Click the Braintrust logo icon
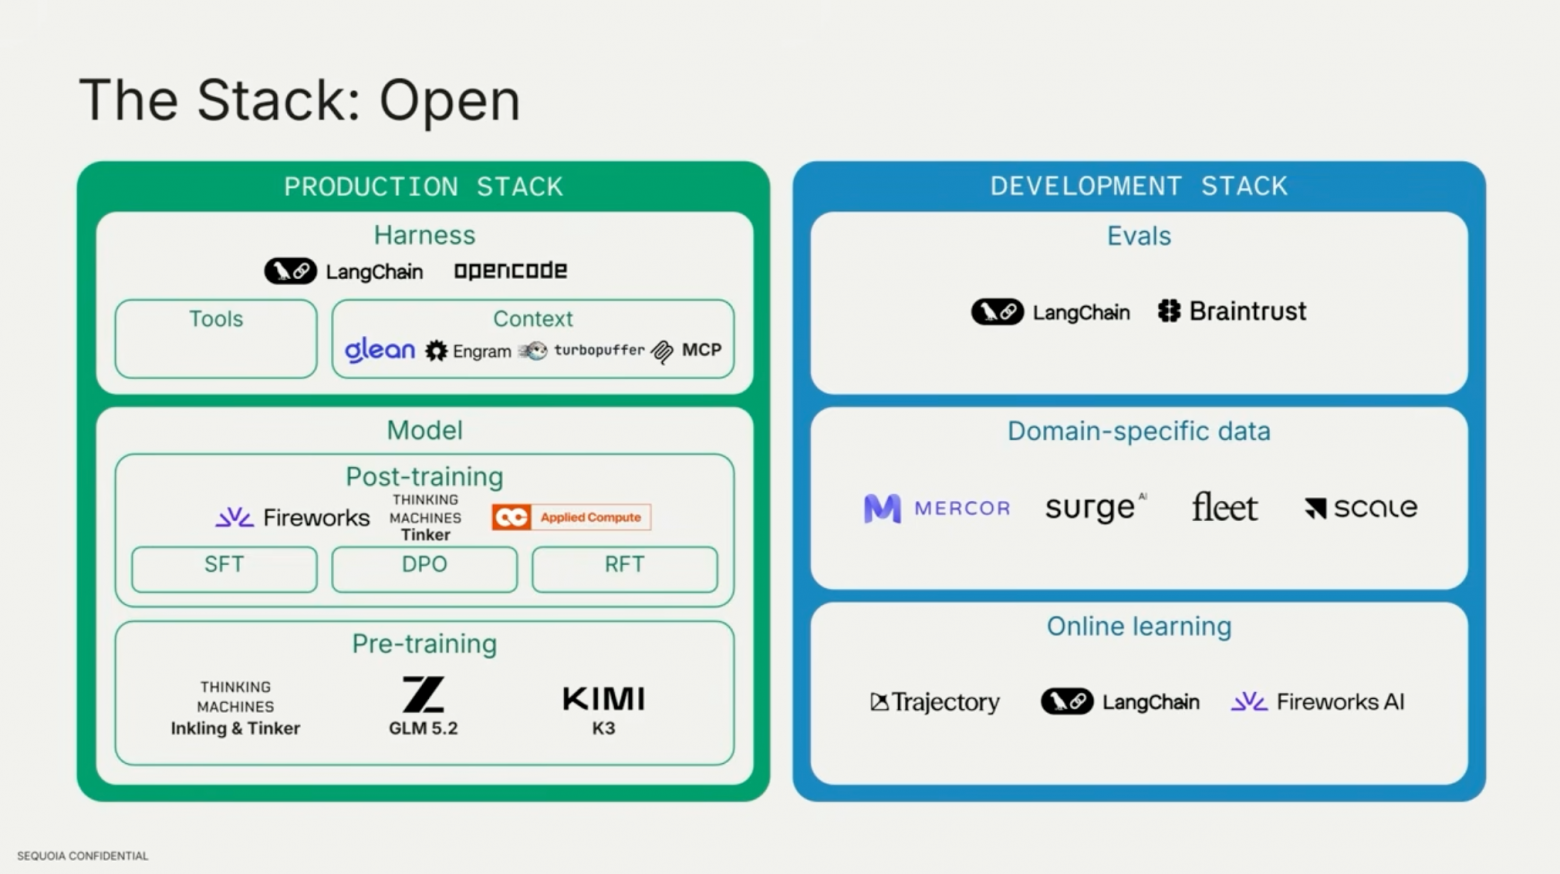 point(1169,311)
